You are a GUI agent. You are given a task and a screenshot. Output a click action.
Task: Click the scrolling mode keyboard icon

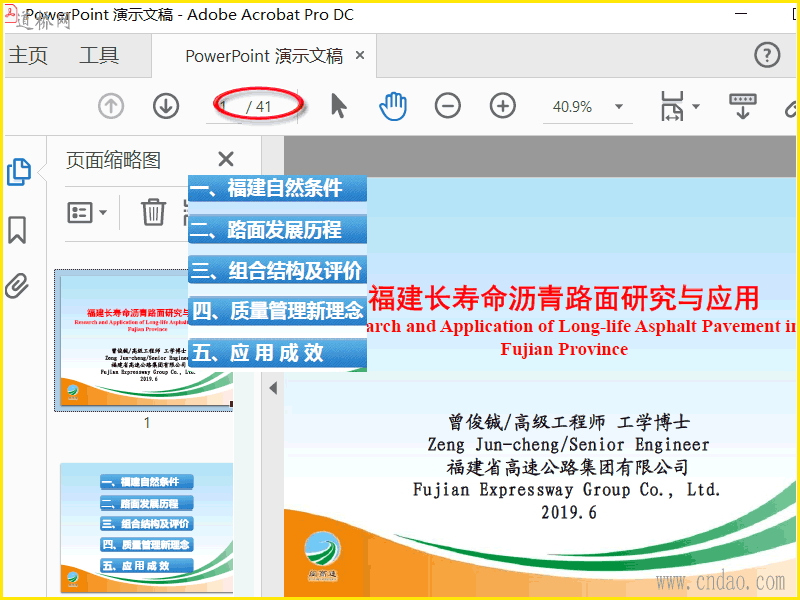(743, 106)
